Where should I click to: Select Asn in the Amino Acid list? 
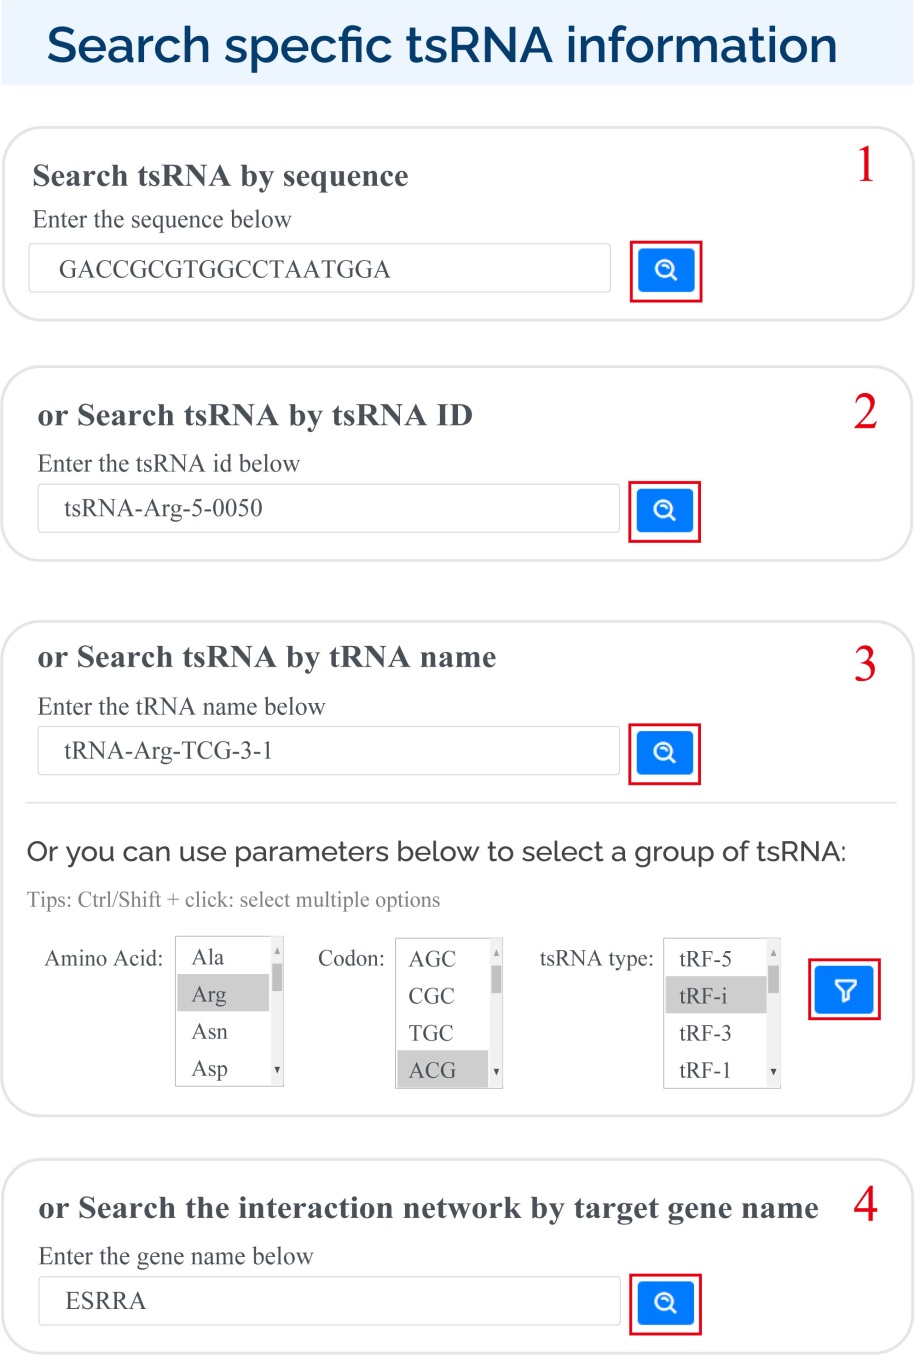click(x=223, y=1031)
